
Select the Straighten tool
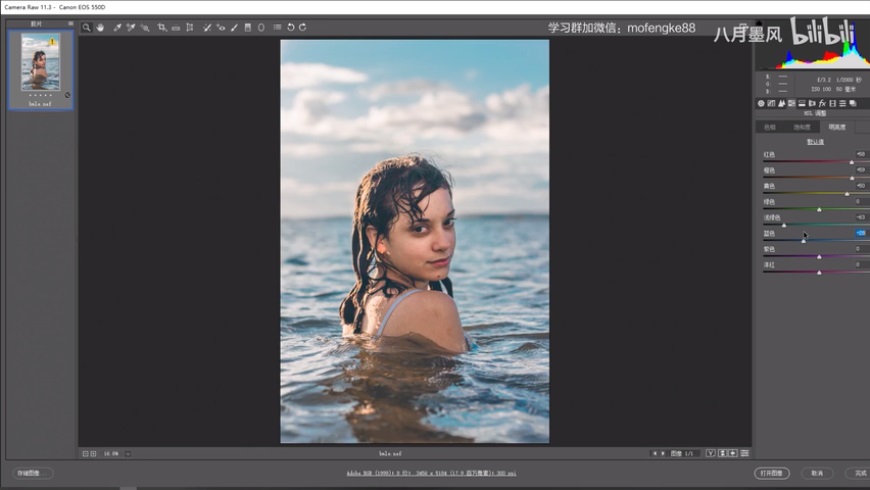click(x=176, y=27)
